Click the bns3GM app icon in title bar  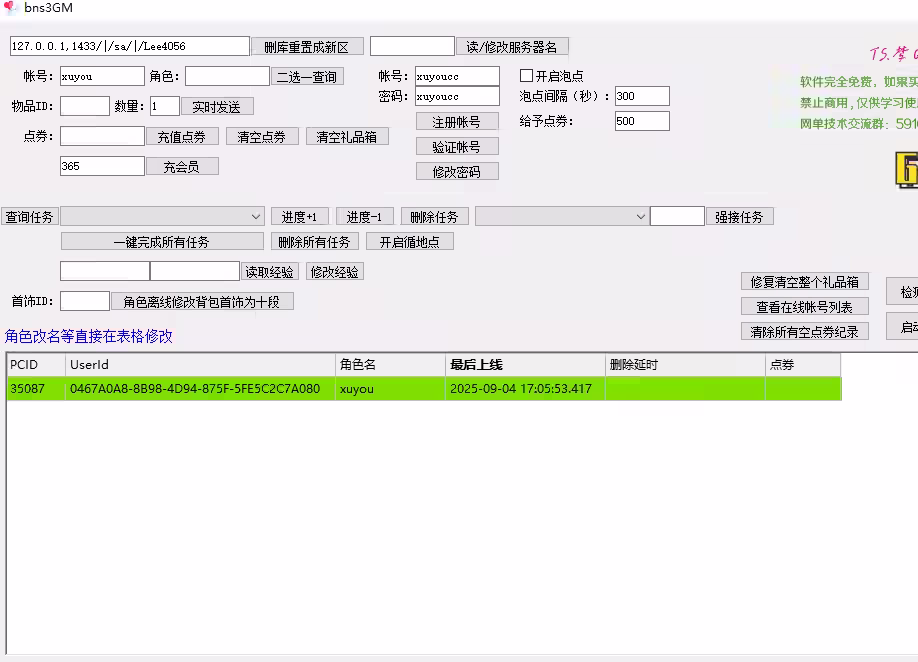click(x=10, y=8)
